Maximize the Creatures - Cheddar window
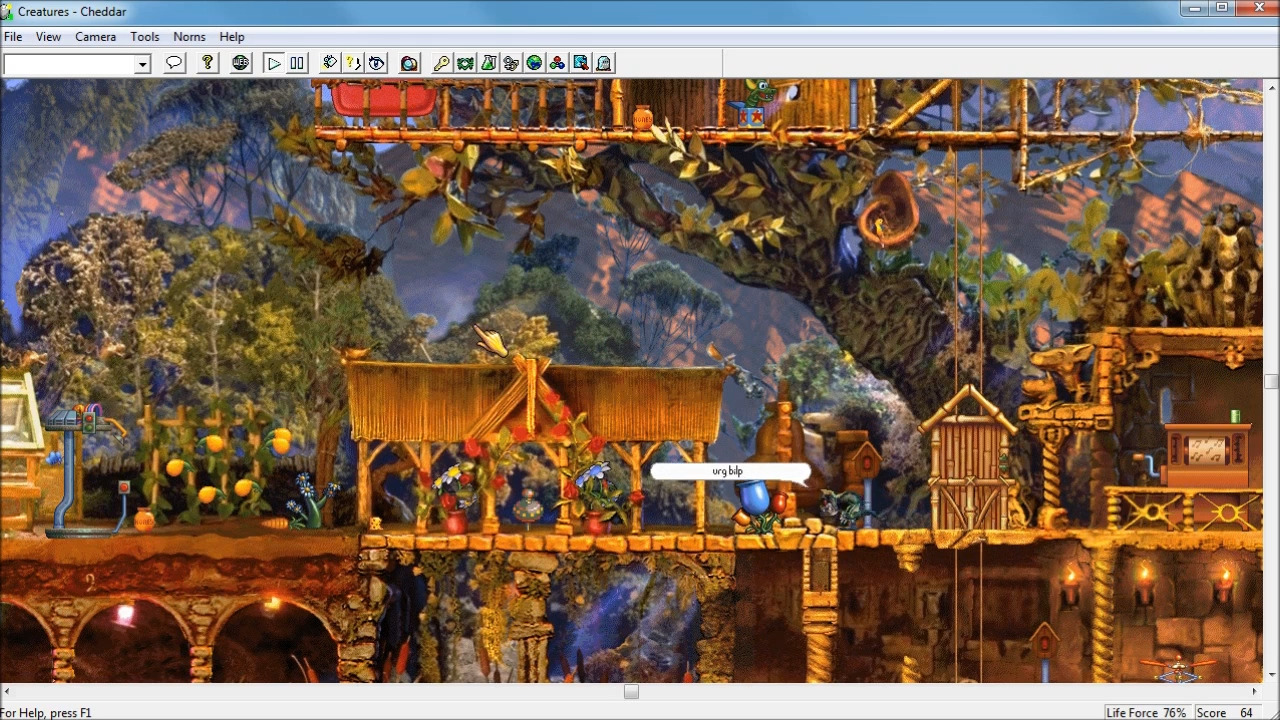 1221,9
